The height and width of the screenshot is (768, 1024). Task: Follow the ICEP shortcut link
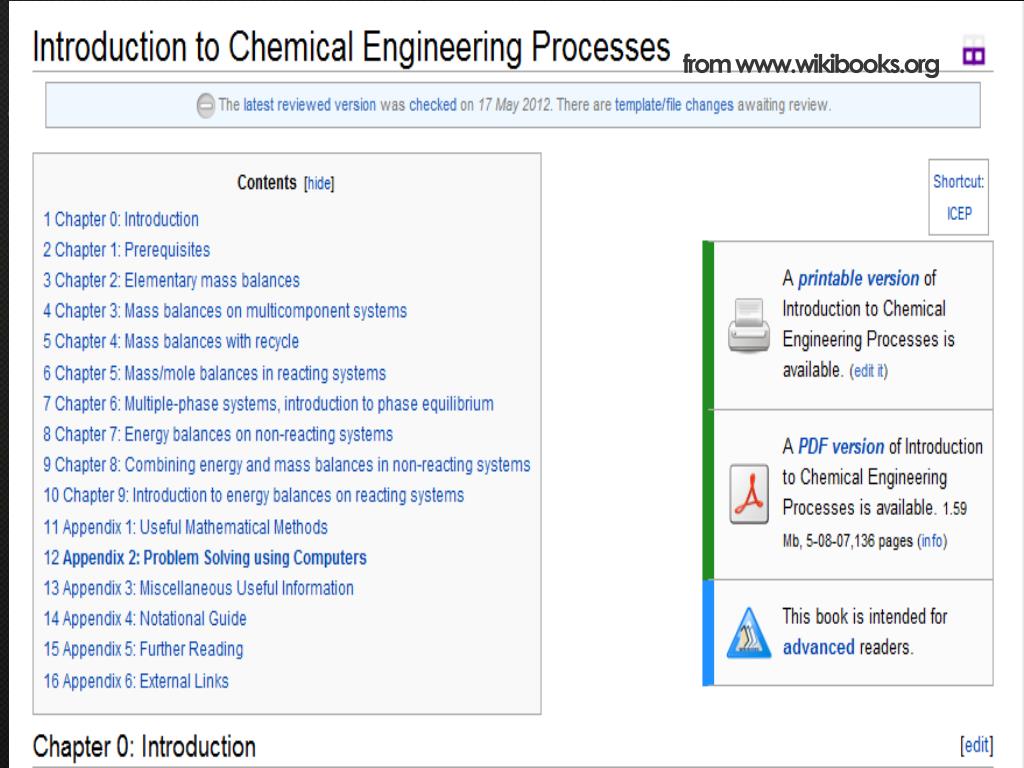click(959, 214)
